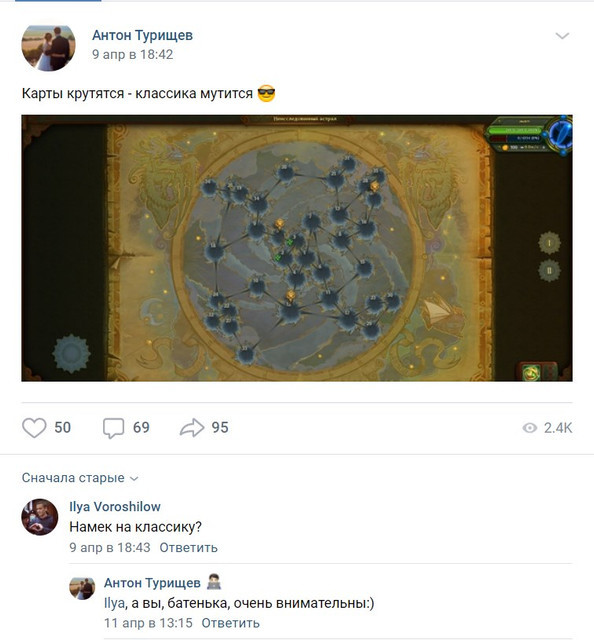Like the post with heart icon

coord(34,427)
